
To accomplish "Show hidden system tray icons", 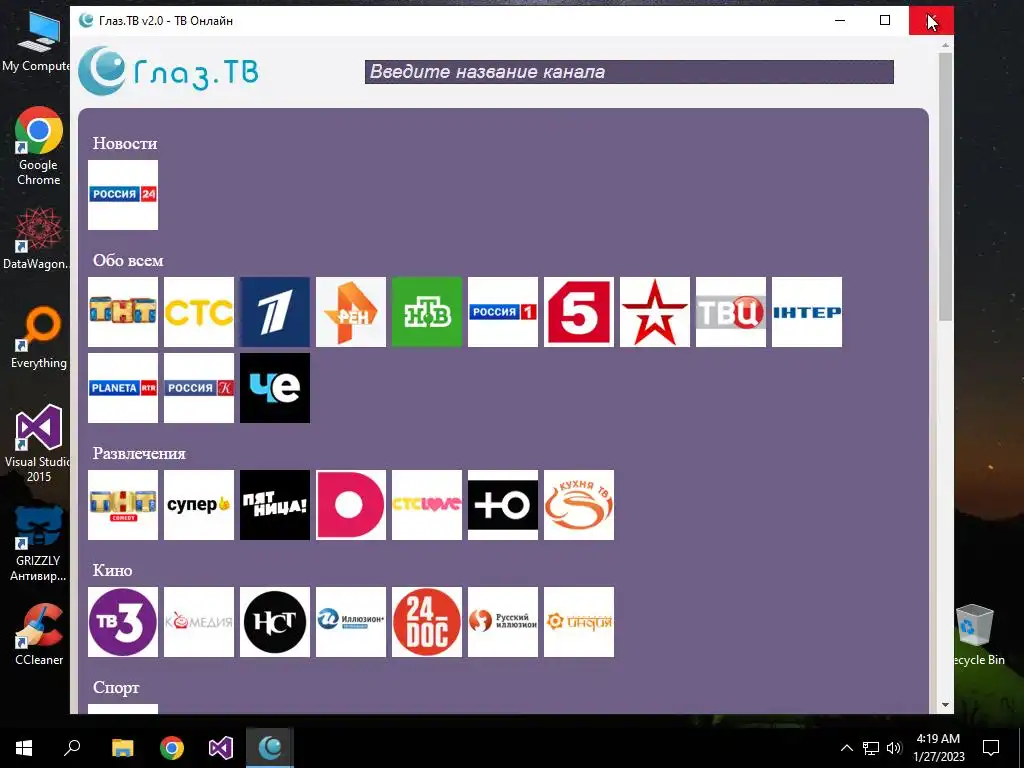I will pos(846,748).
